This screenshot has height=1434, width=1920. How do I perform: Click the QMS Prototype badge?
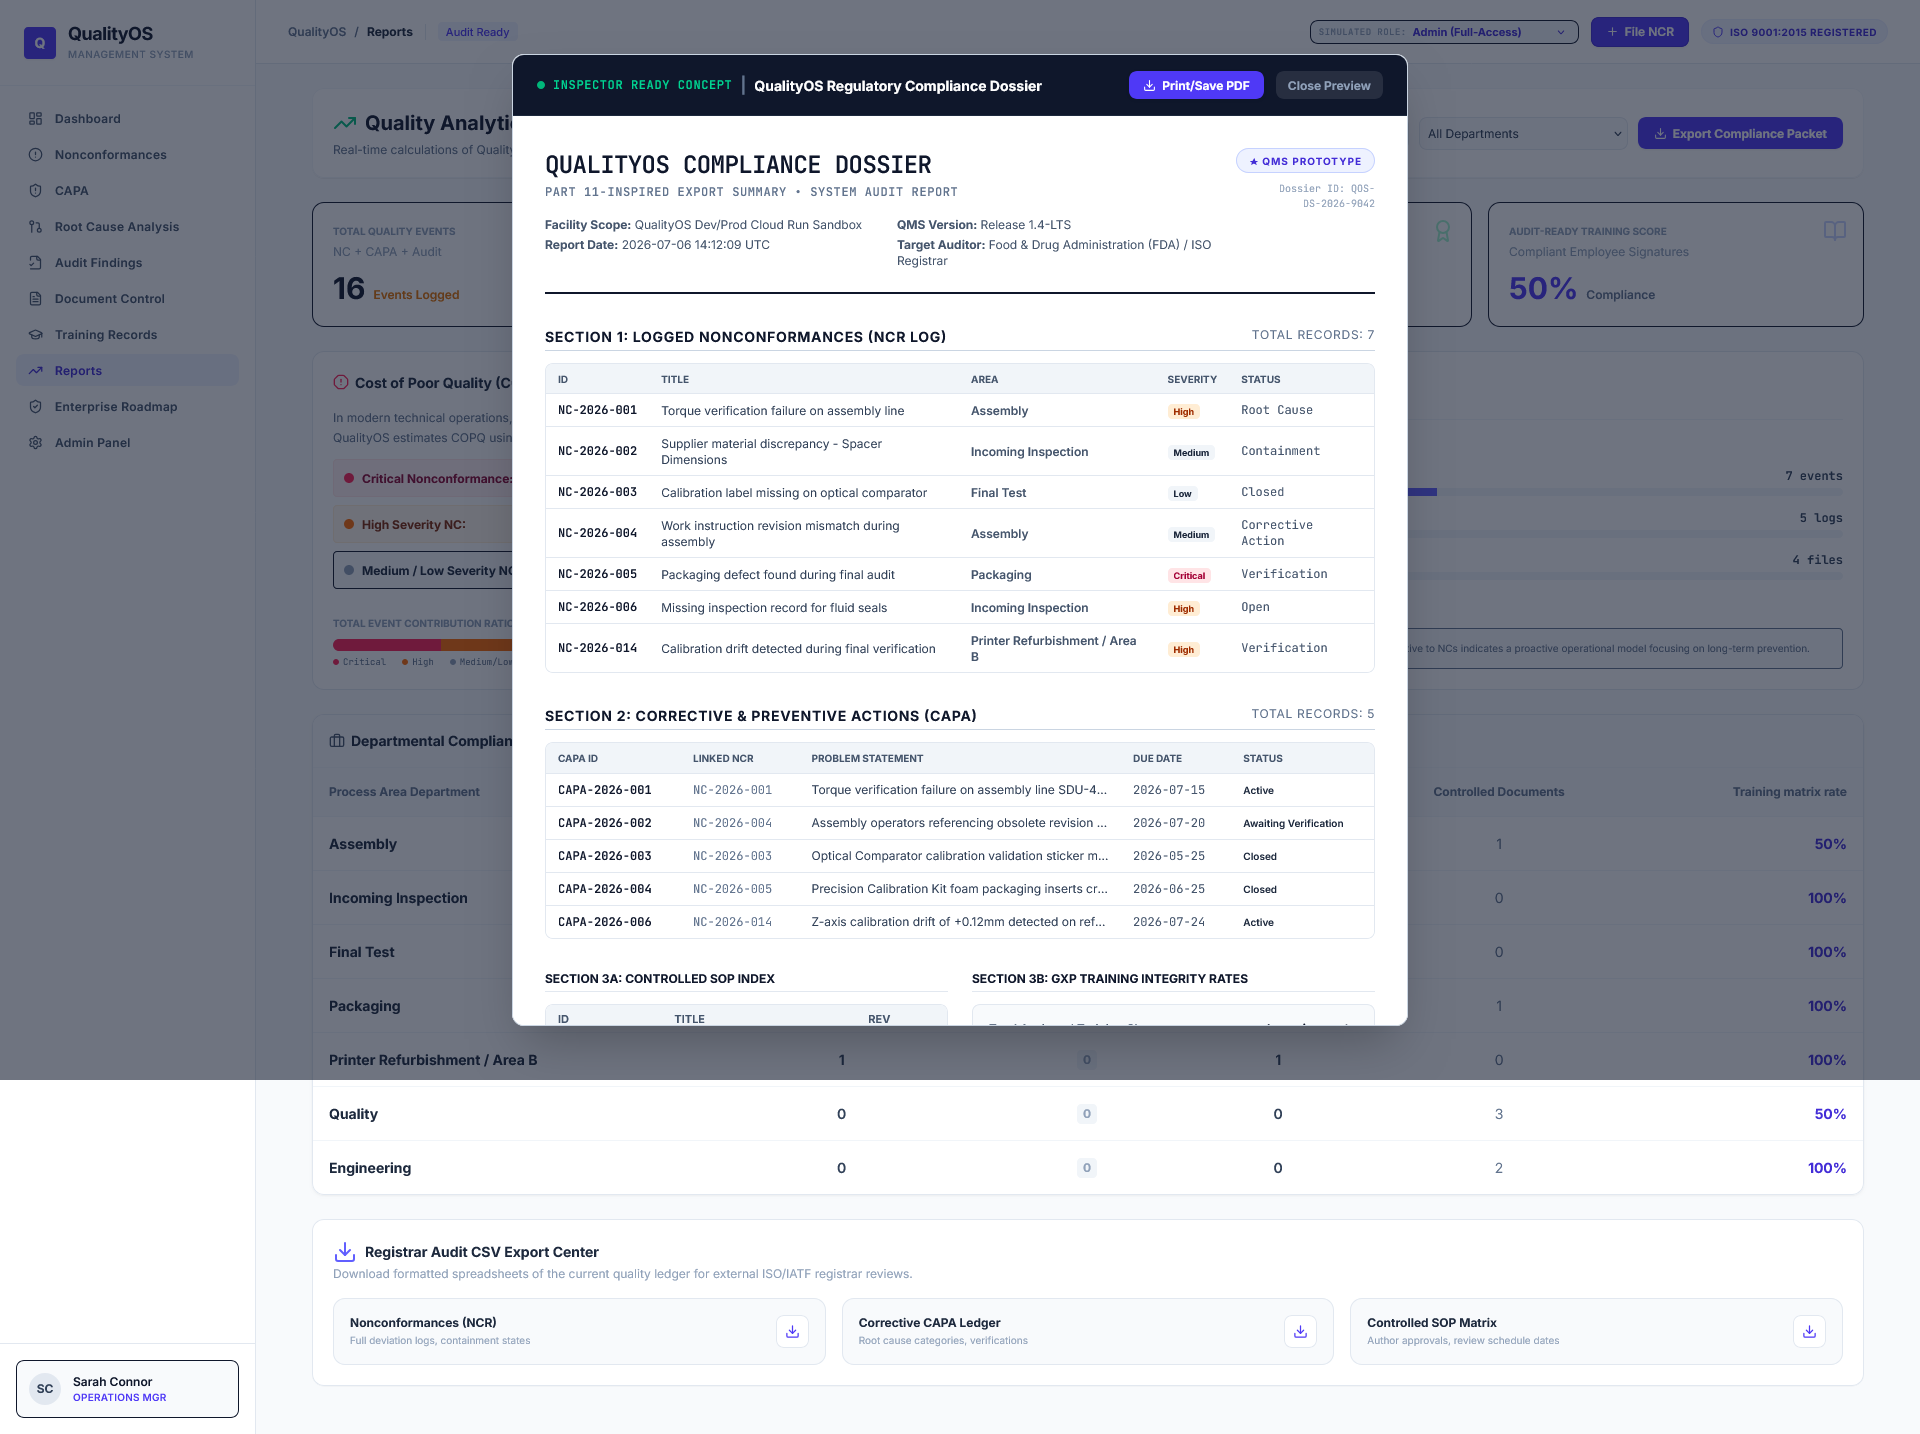pyautogui.click(x=1305, y=161)
